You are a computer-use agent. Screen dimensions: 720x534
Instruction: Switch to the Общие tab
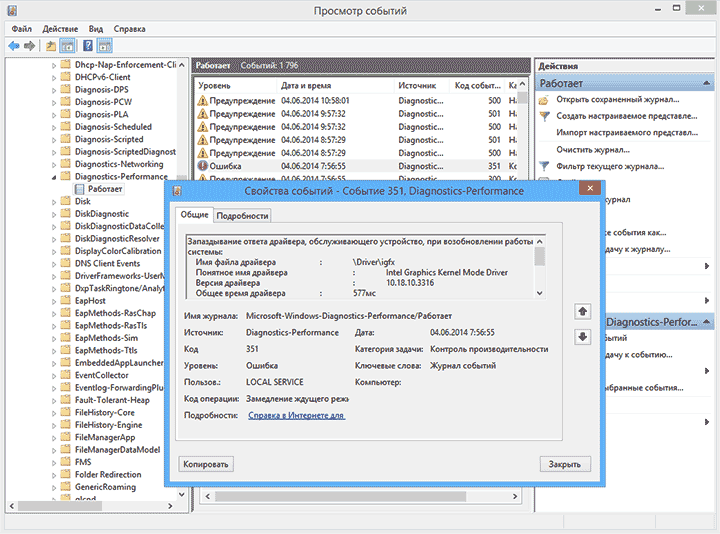point(194,214)
